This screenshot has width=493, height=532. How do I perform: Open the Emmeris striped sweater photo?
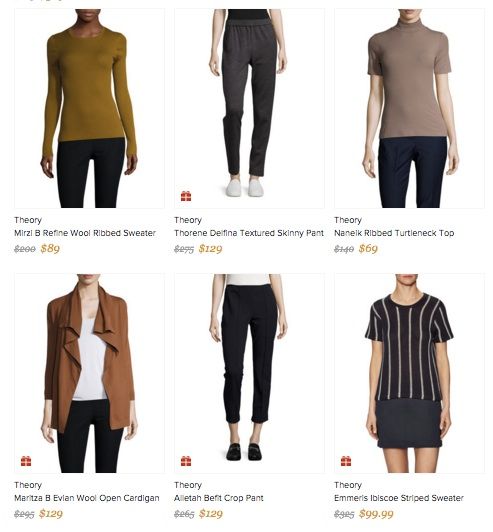coord(409,373)
